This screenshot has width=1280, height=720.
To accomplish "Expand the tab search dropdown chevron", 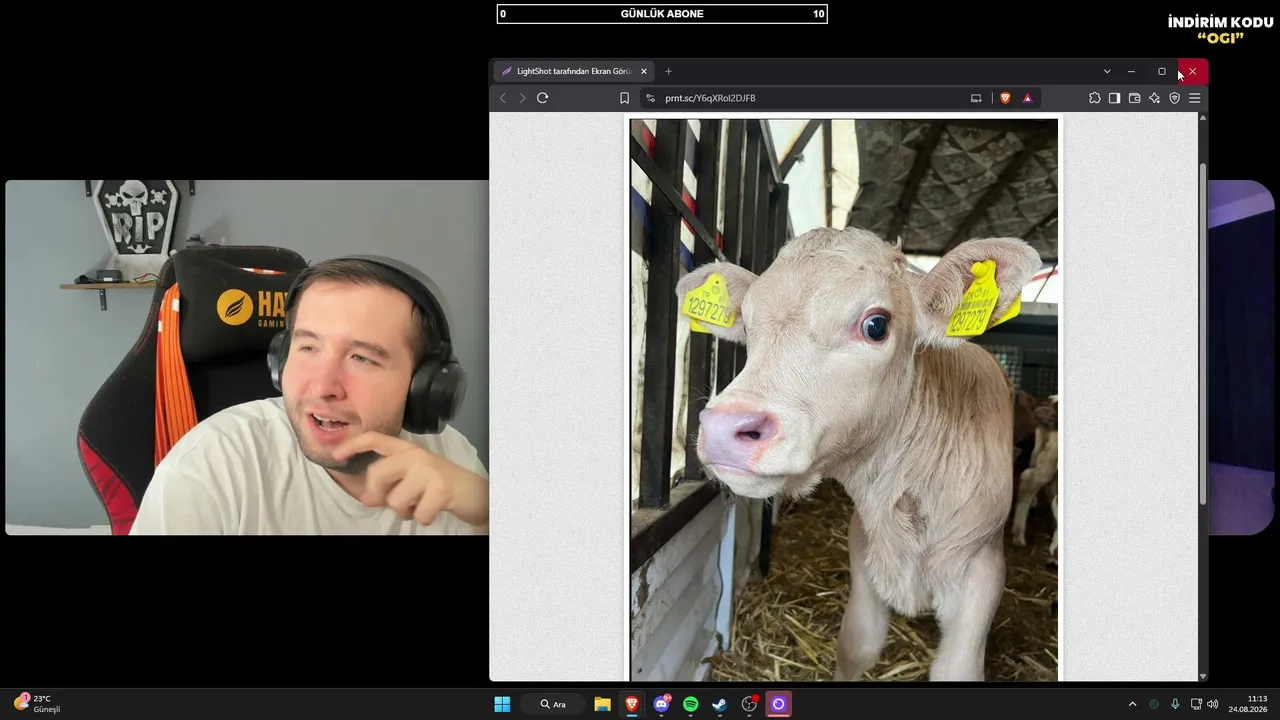I will [1107, 71].
